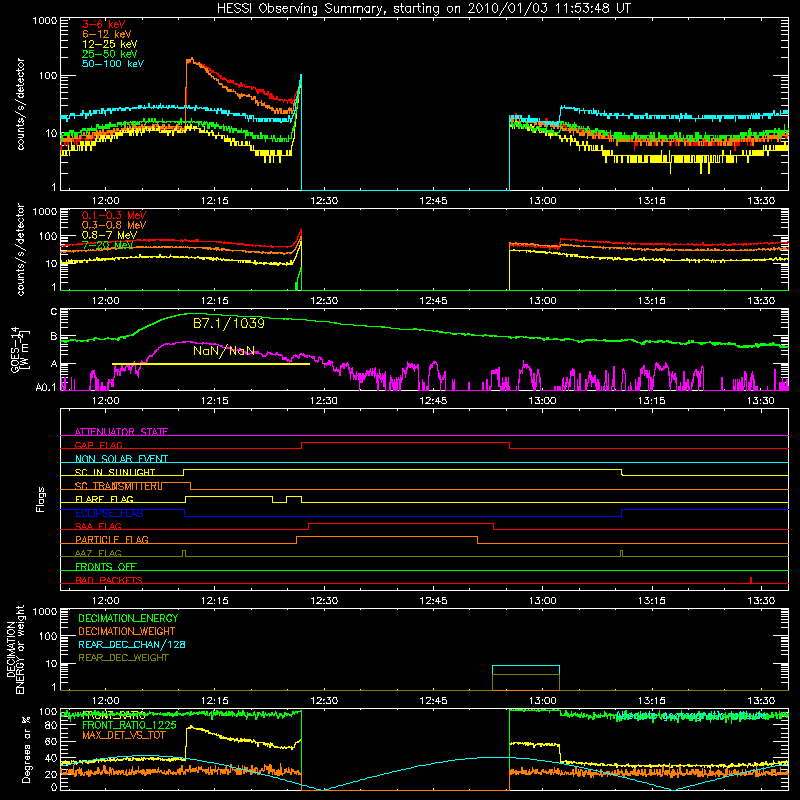Viewport: 800px width, 800px height.
Task: Select the ATTENUATOR_STATE flag label
Action: coord(121,432)
